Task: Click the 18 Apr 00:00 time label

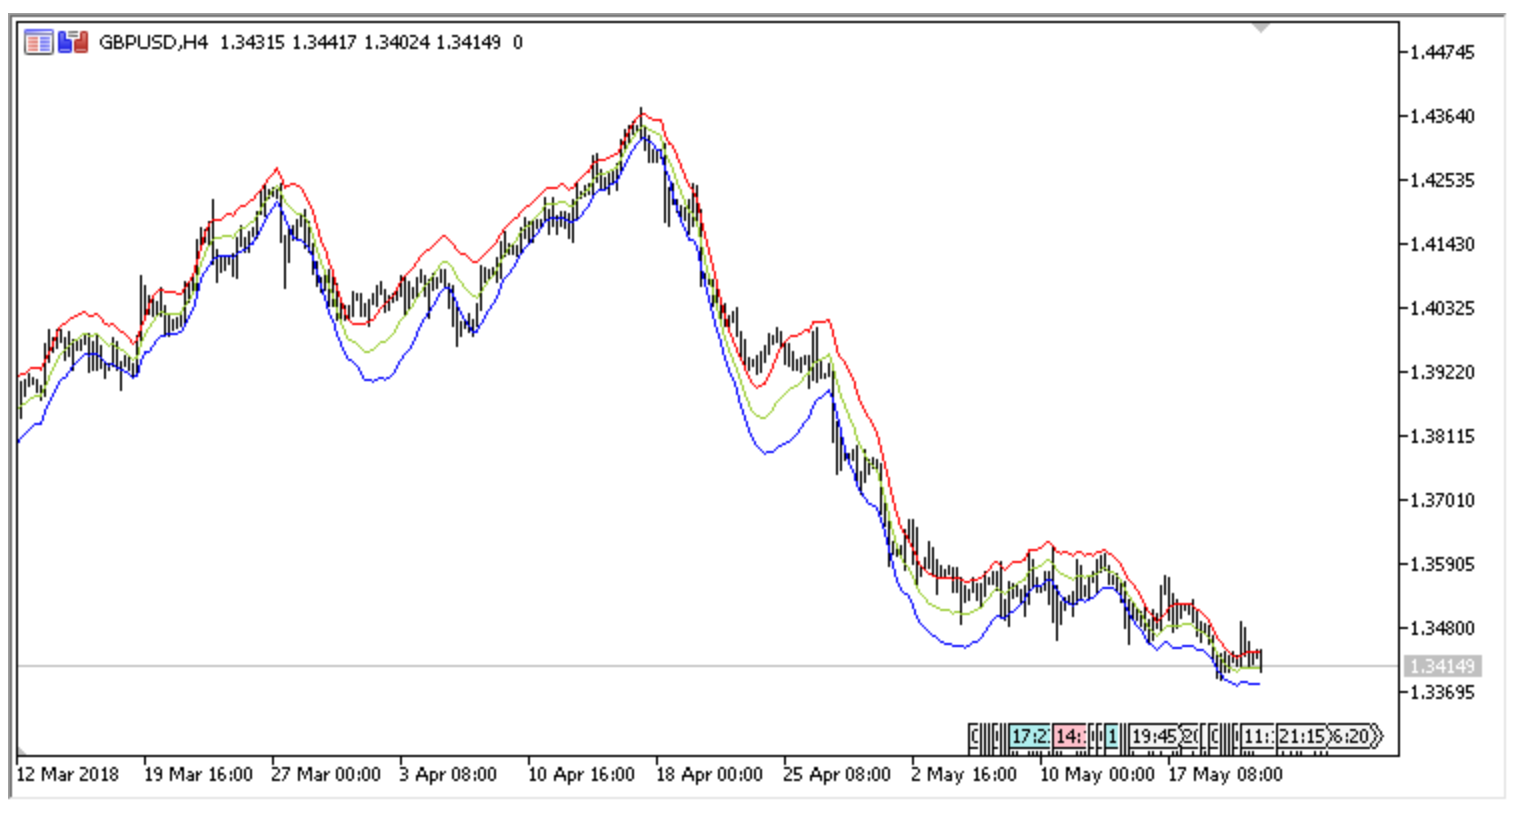Action: coord(709,774)
